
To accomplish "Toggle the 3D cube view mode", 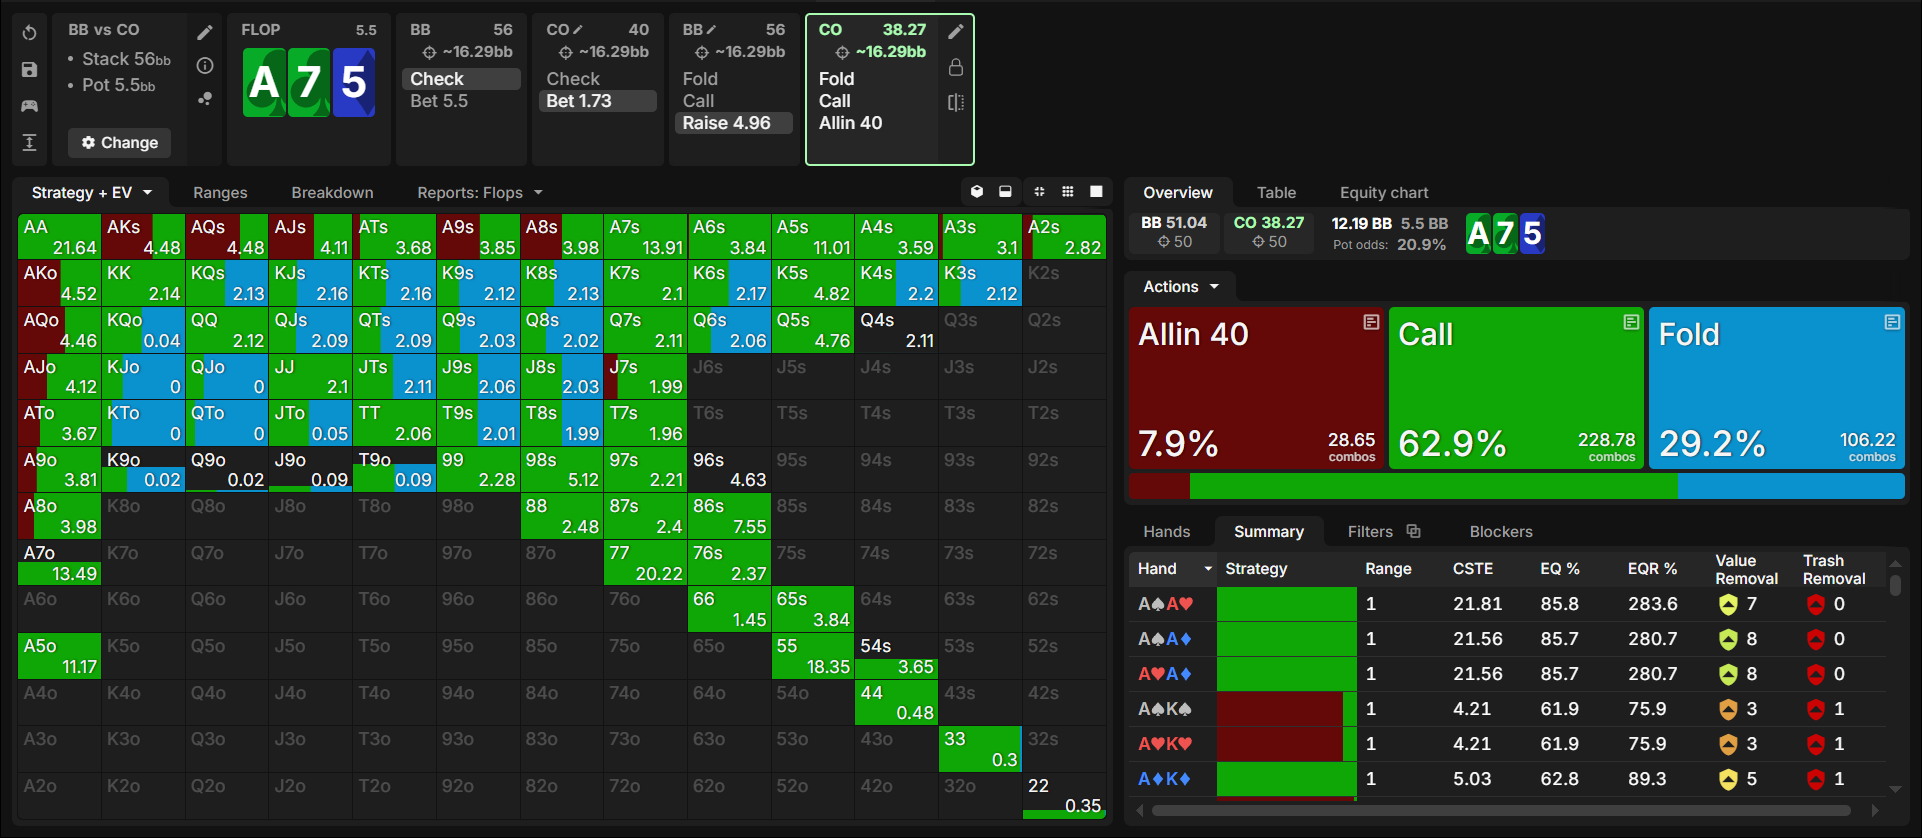I will pos(977,192).
